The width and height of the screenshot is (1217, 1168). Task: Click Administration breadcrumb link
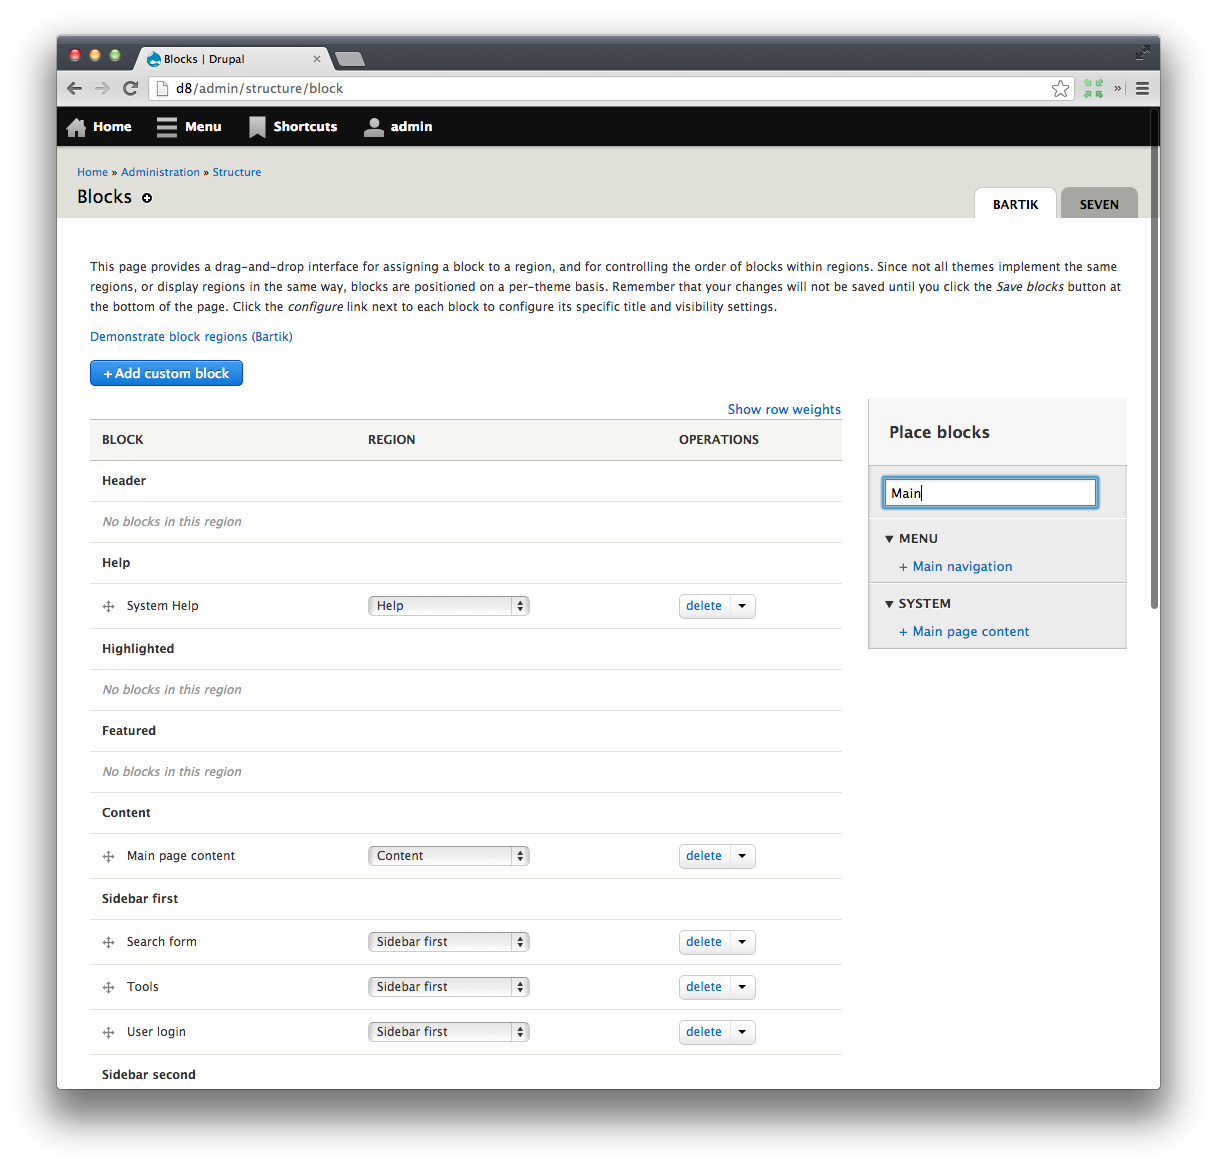coord(160,172)
